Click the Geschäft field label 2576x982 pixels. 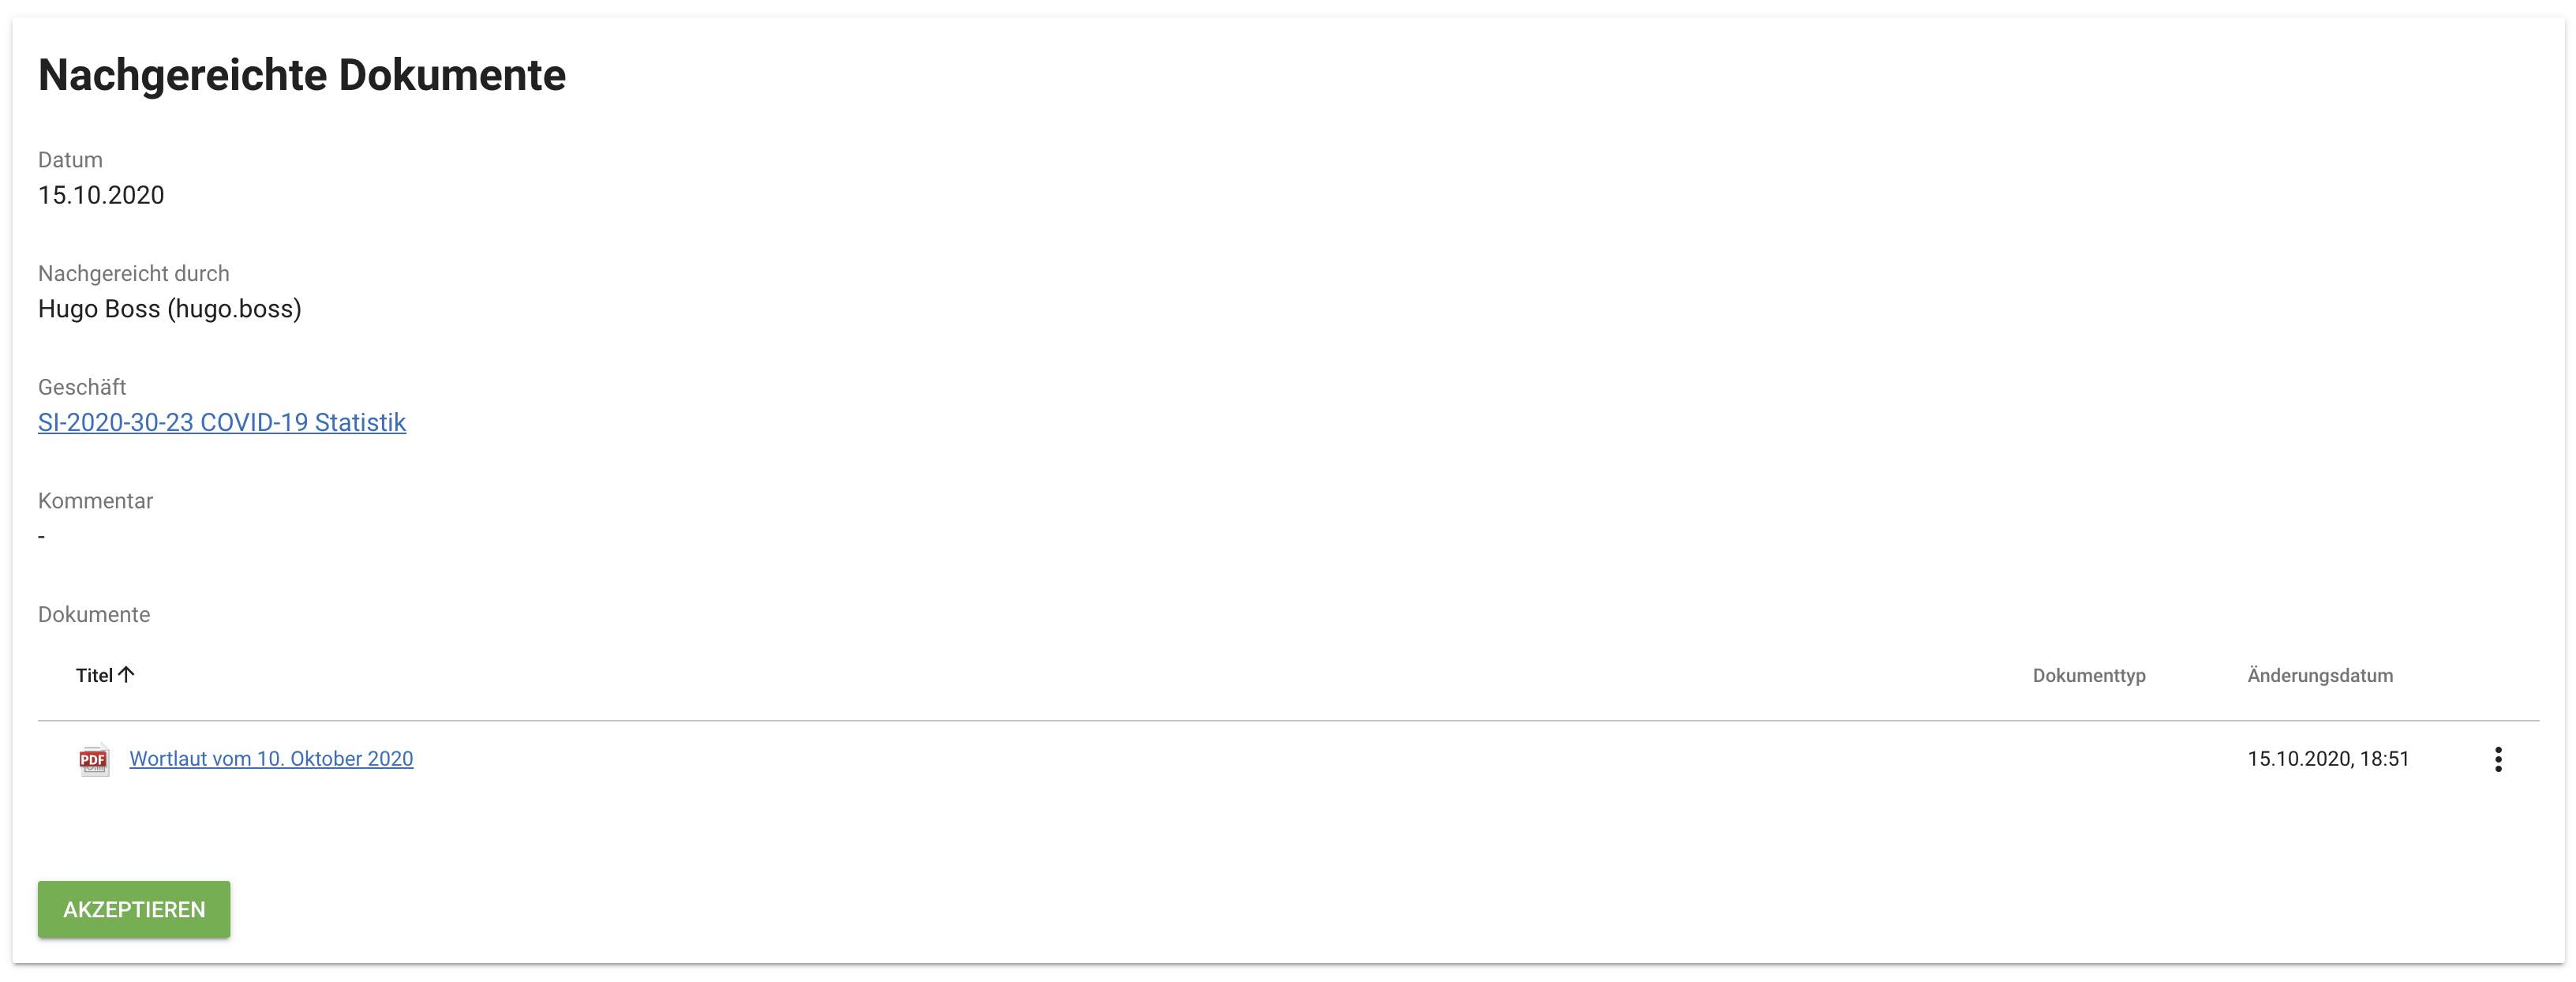tap(82, 387)
